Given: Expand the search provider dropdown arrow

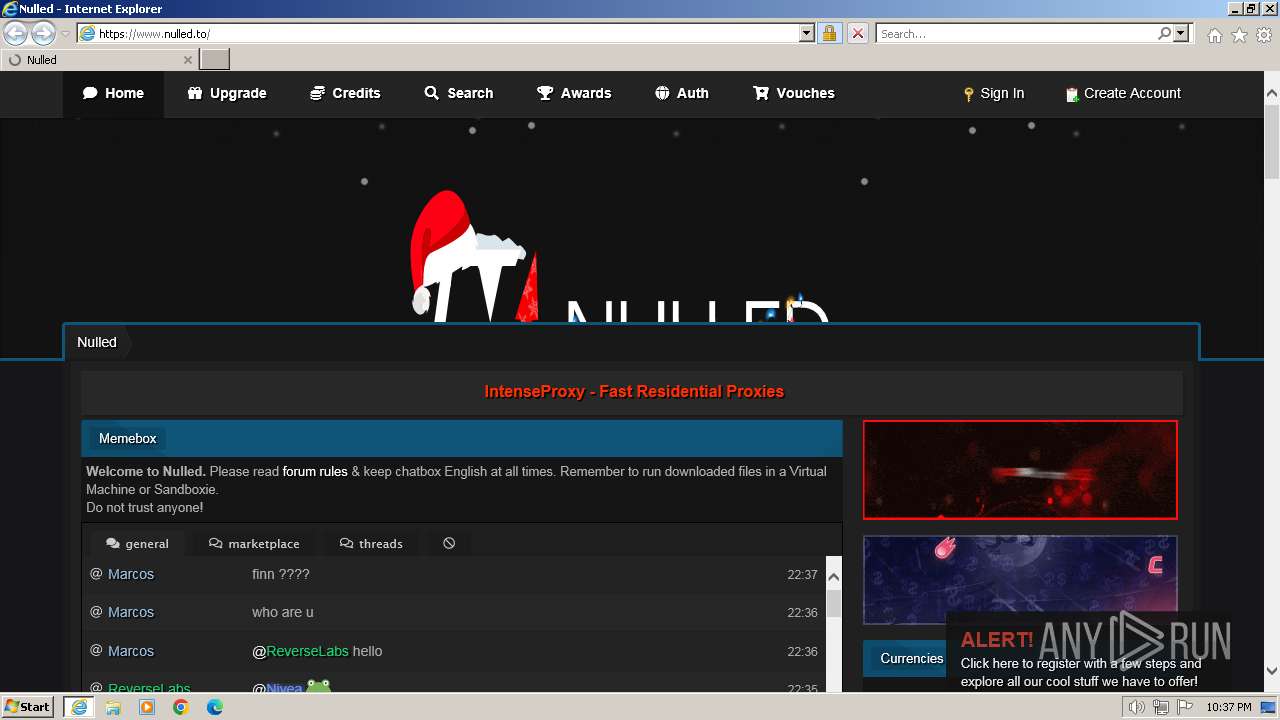Looking at the screenshot, I should 1181,33.
